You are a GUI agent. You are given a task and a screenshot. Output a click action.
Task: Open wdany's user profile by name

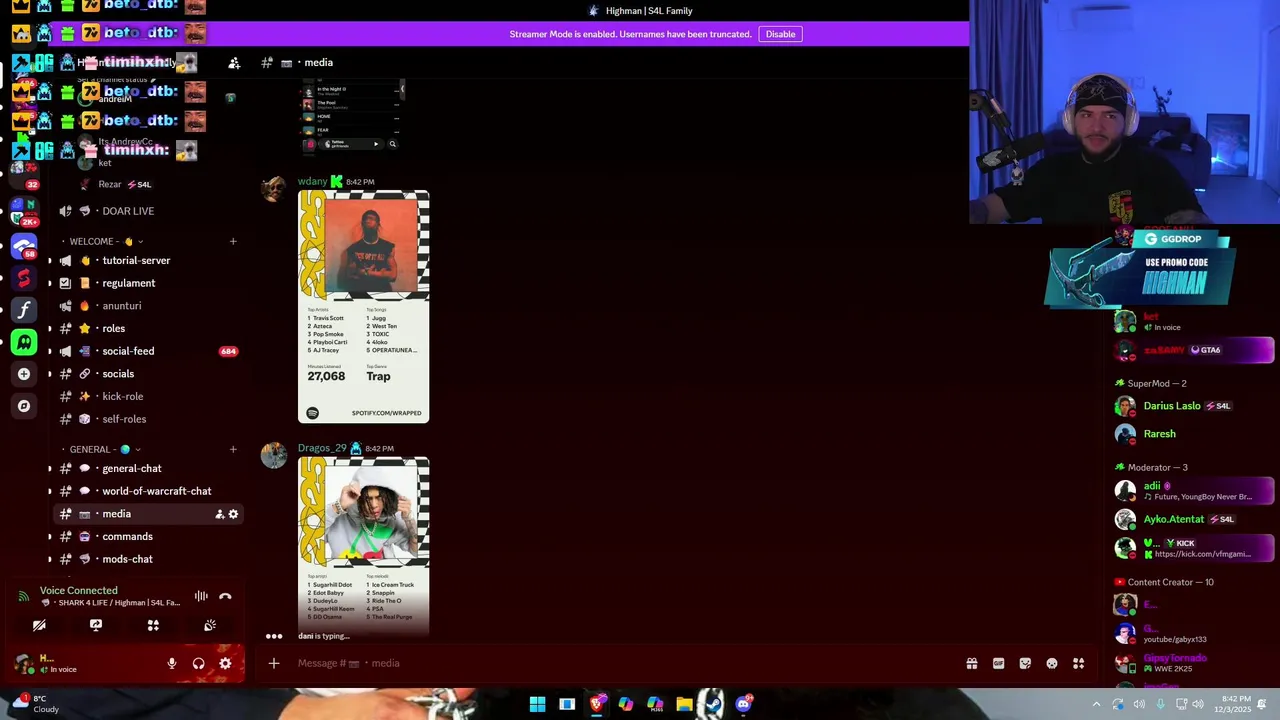(312, 181)
